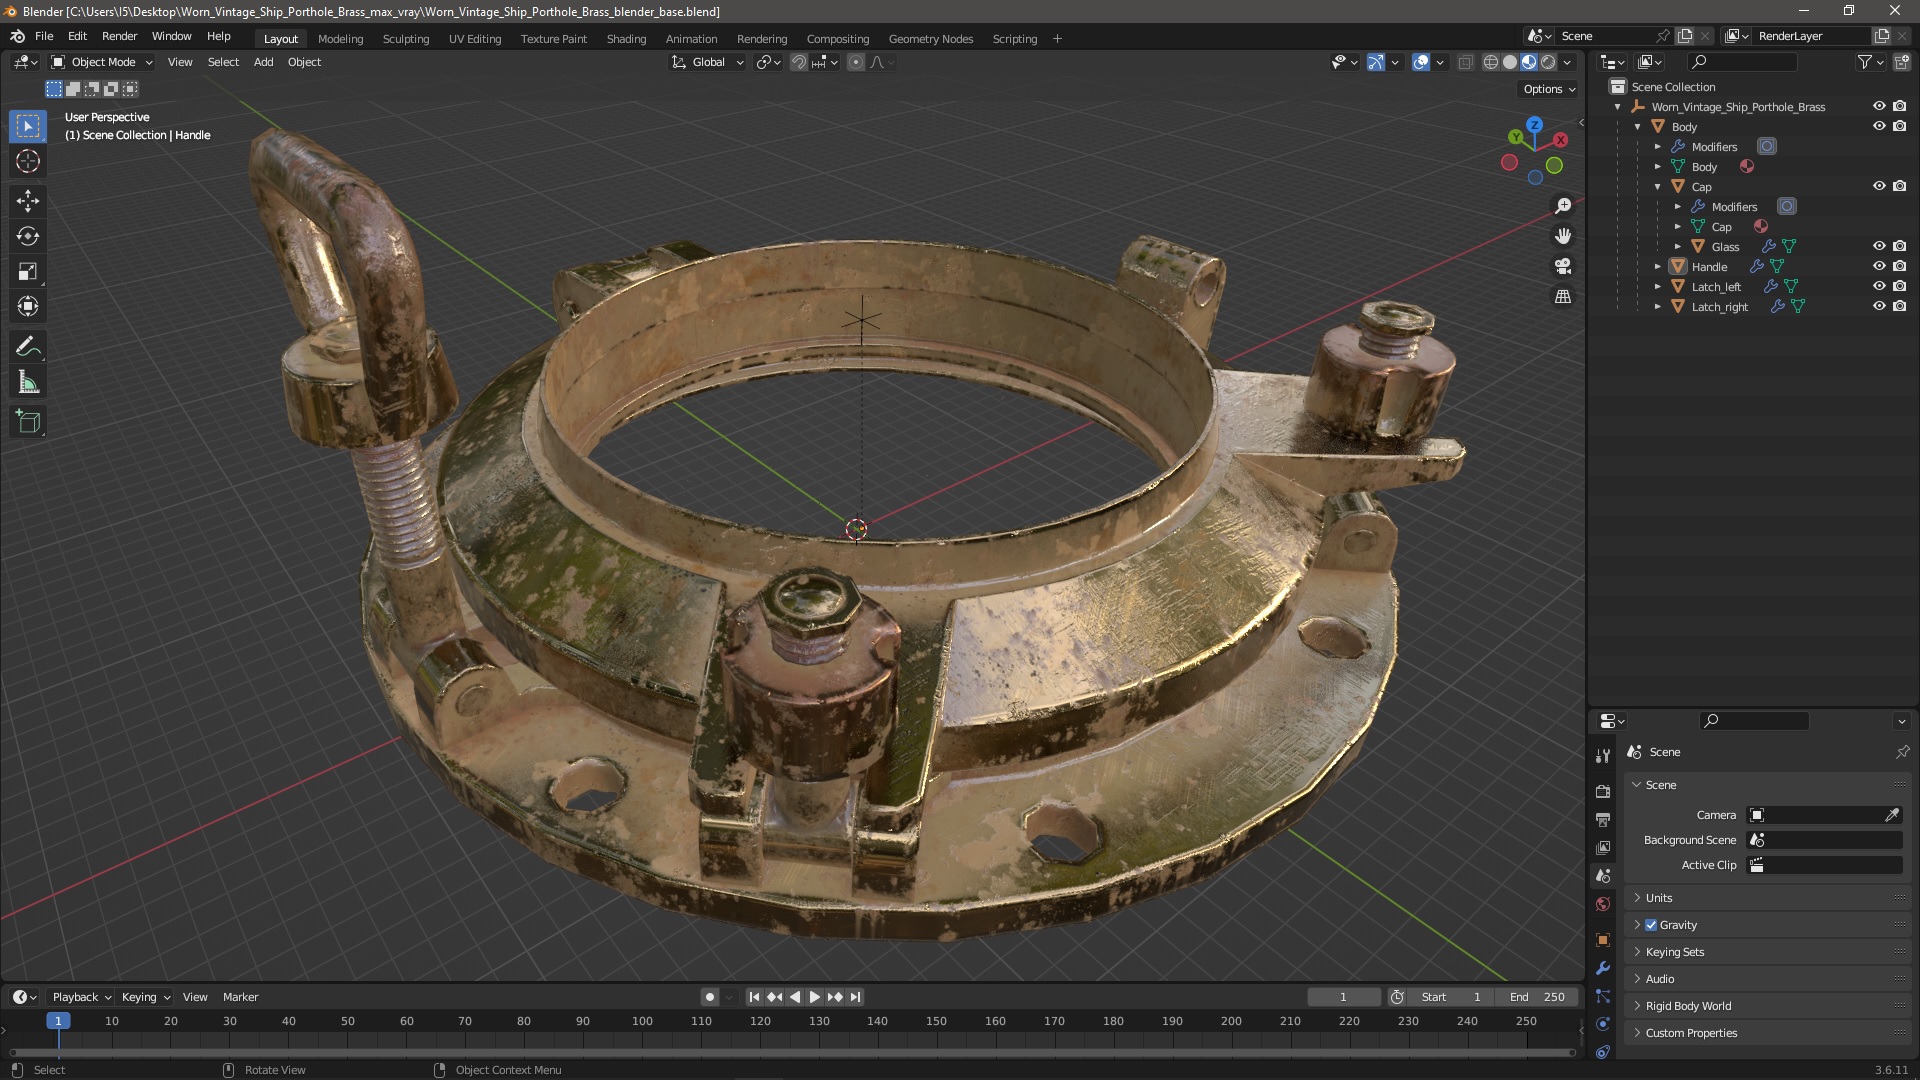Click the viewport zoom magnifier icon
Image resolution: width=1920 pixels, height=1080 pixels.
click(x=1563, y=206)
